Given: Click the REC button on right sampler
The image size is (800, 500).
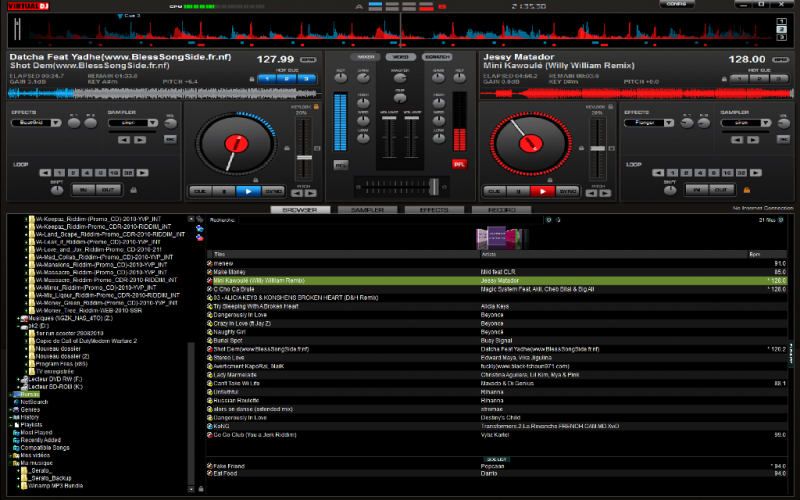Looking at the screenshot, I should [783, 139].
